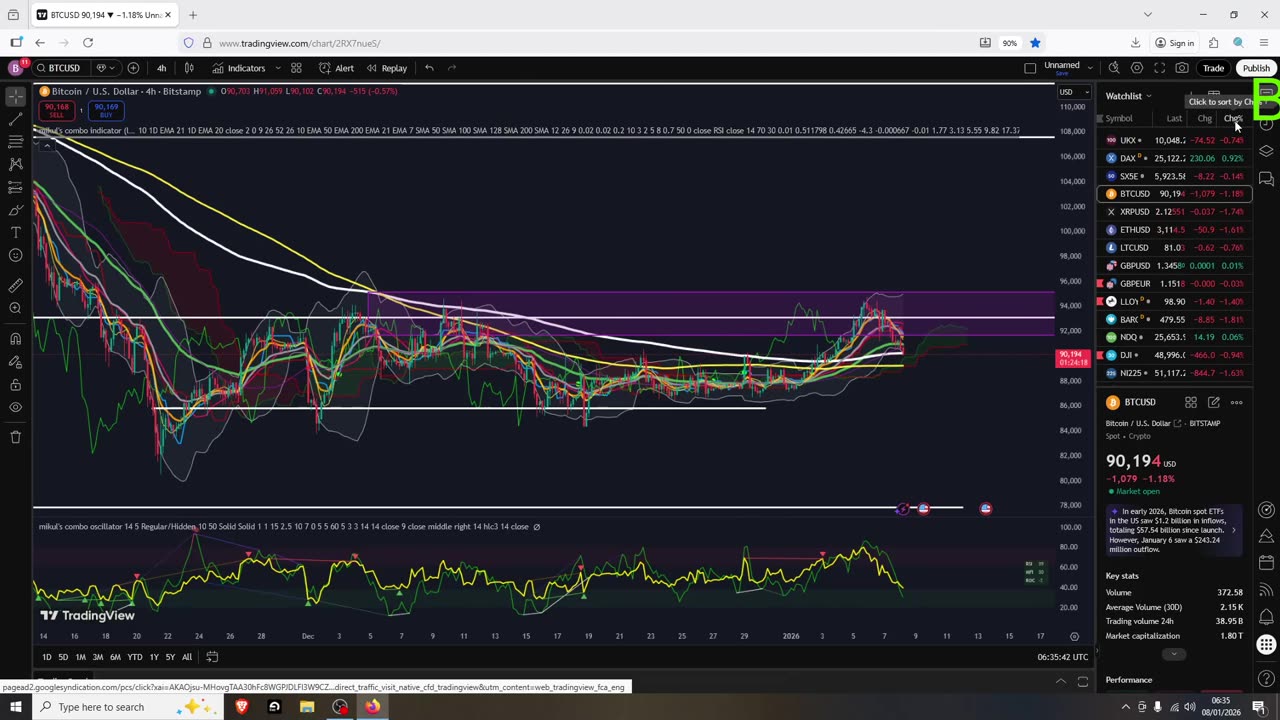
Task: Enter fullscreen chart mode
Action: (x=1160, y=68)
